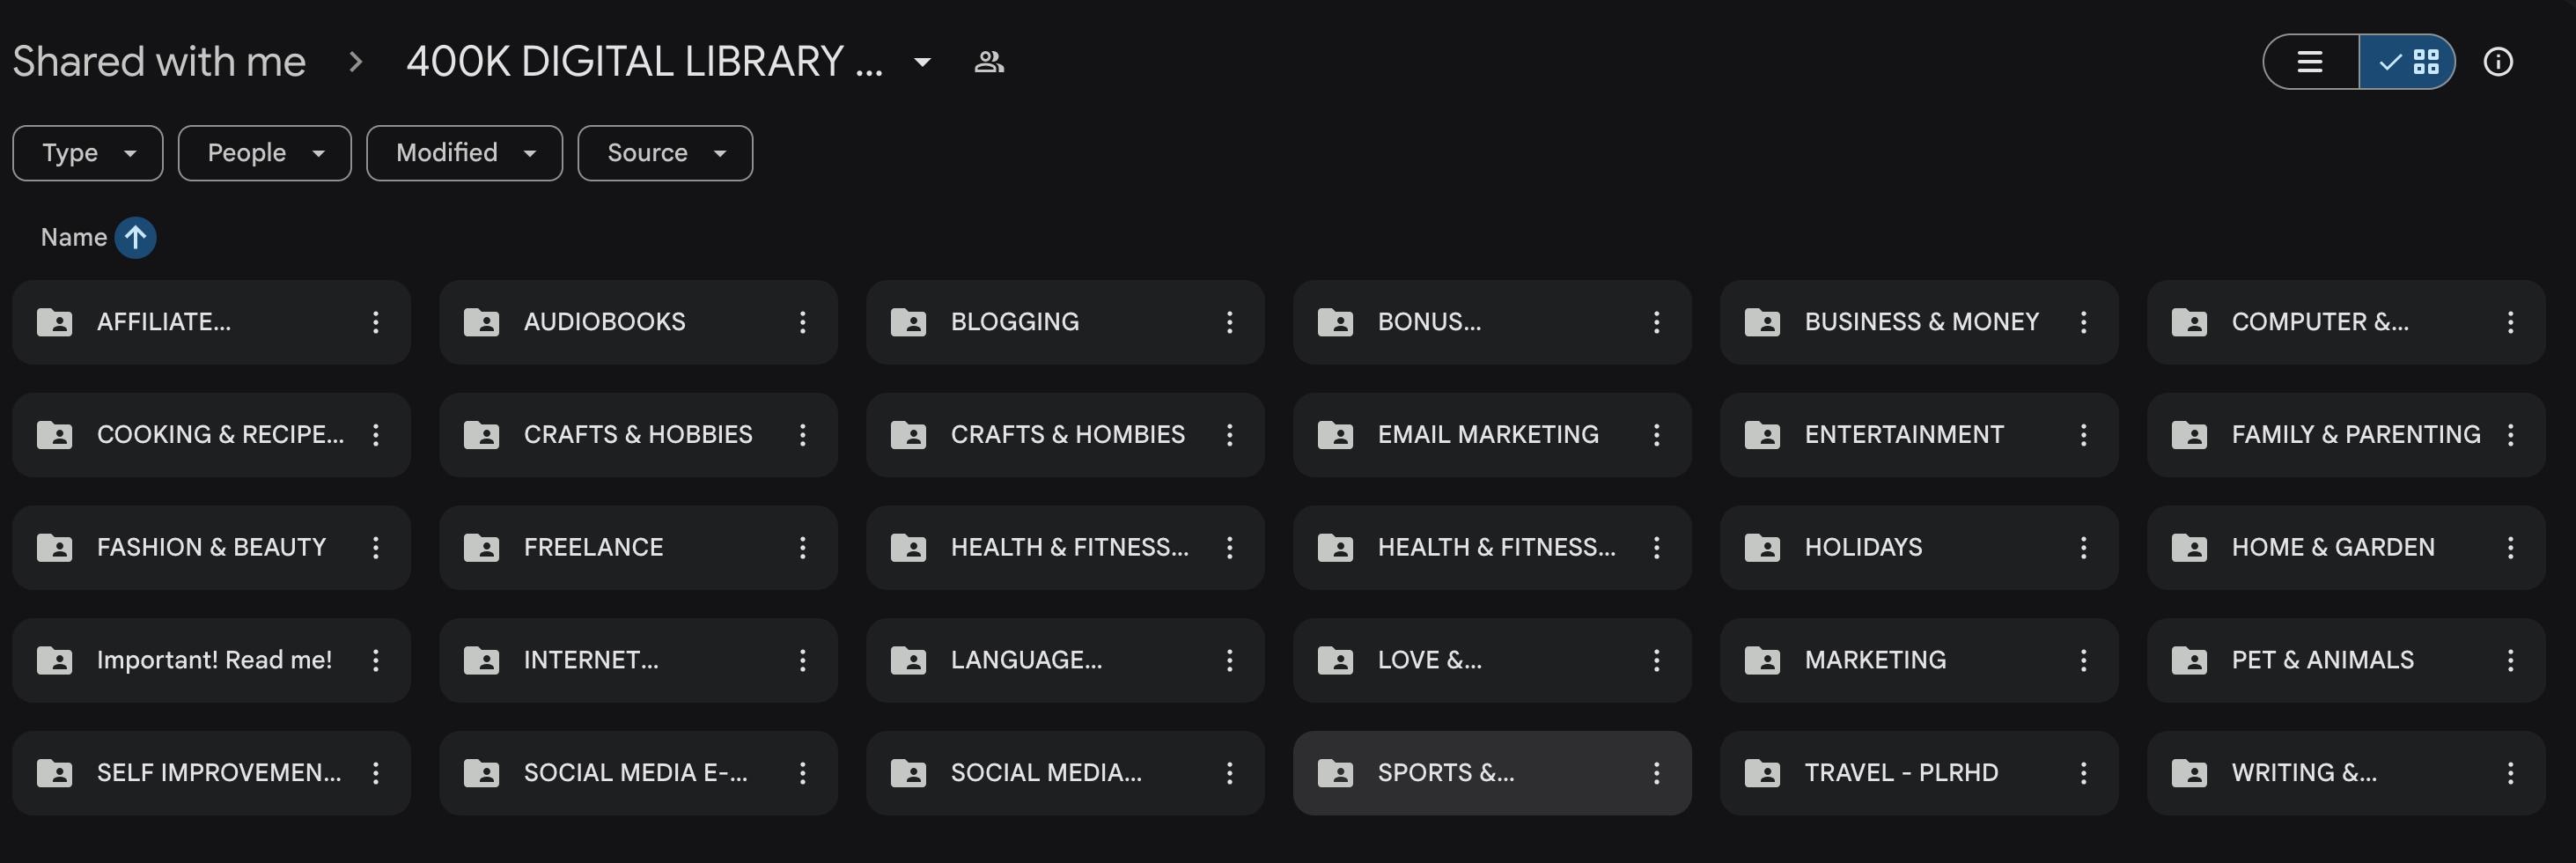Open more actions for ENTERTAINMENT folder
This screenshot has height=863, width=2576.
pos(2084,435)
